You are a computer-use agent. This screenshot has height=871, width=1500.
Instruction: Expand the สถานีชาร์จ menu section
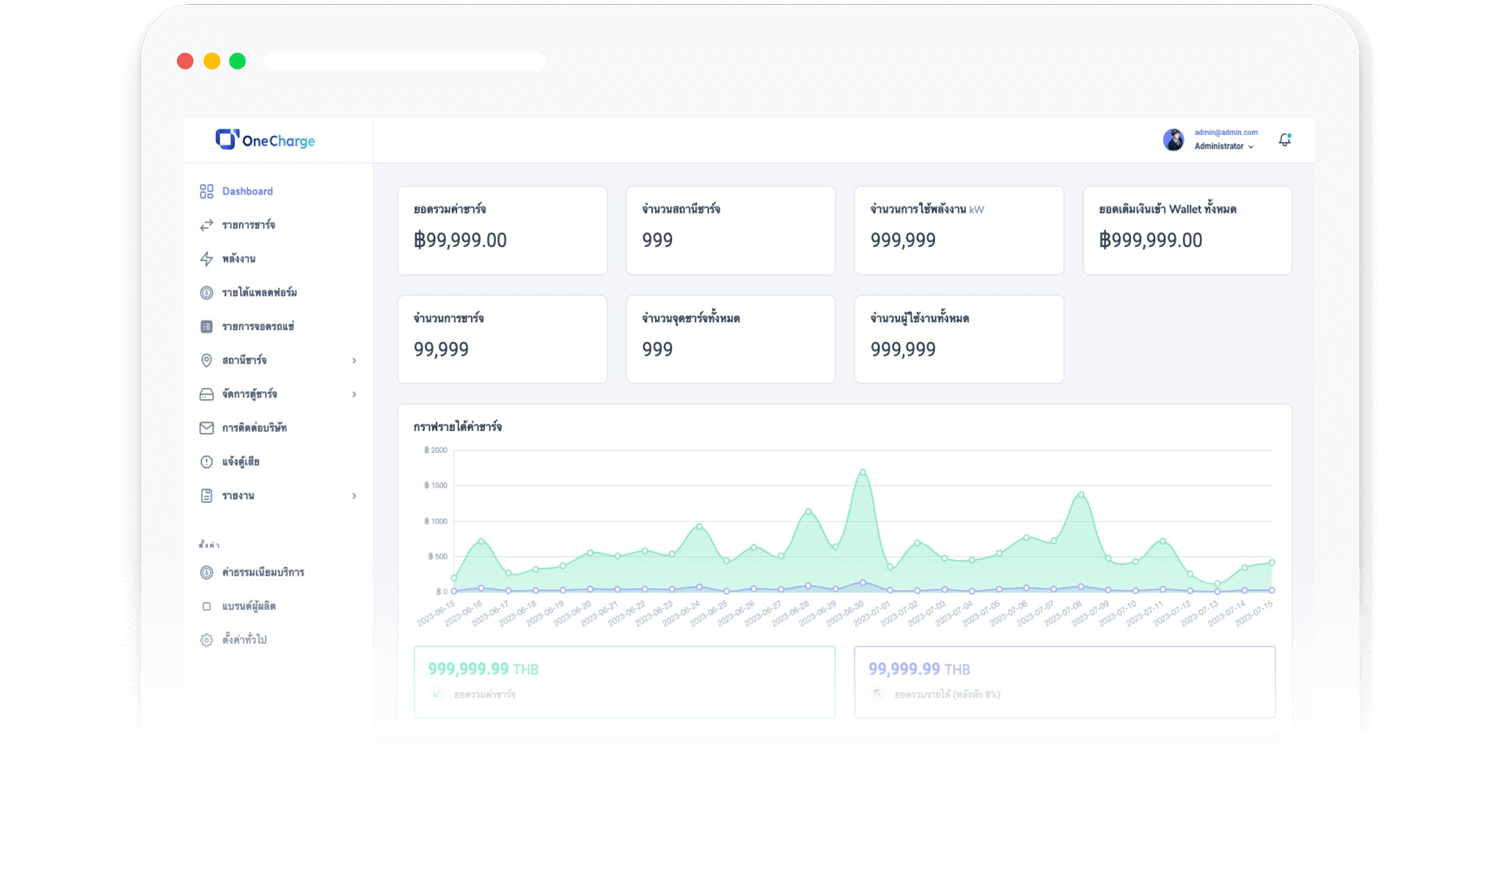[x=354, y=361]
